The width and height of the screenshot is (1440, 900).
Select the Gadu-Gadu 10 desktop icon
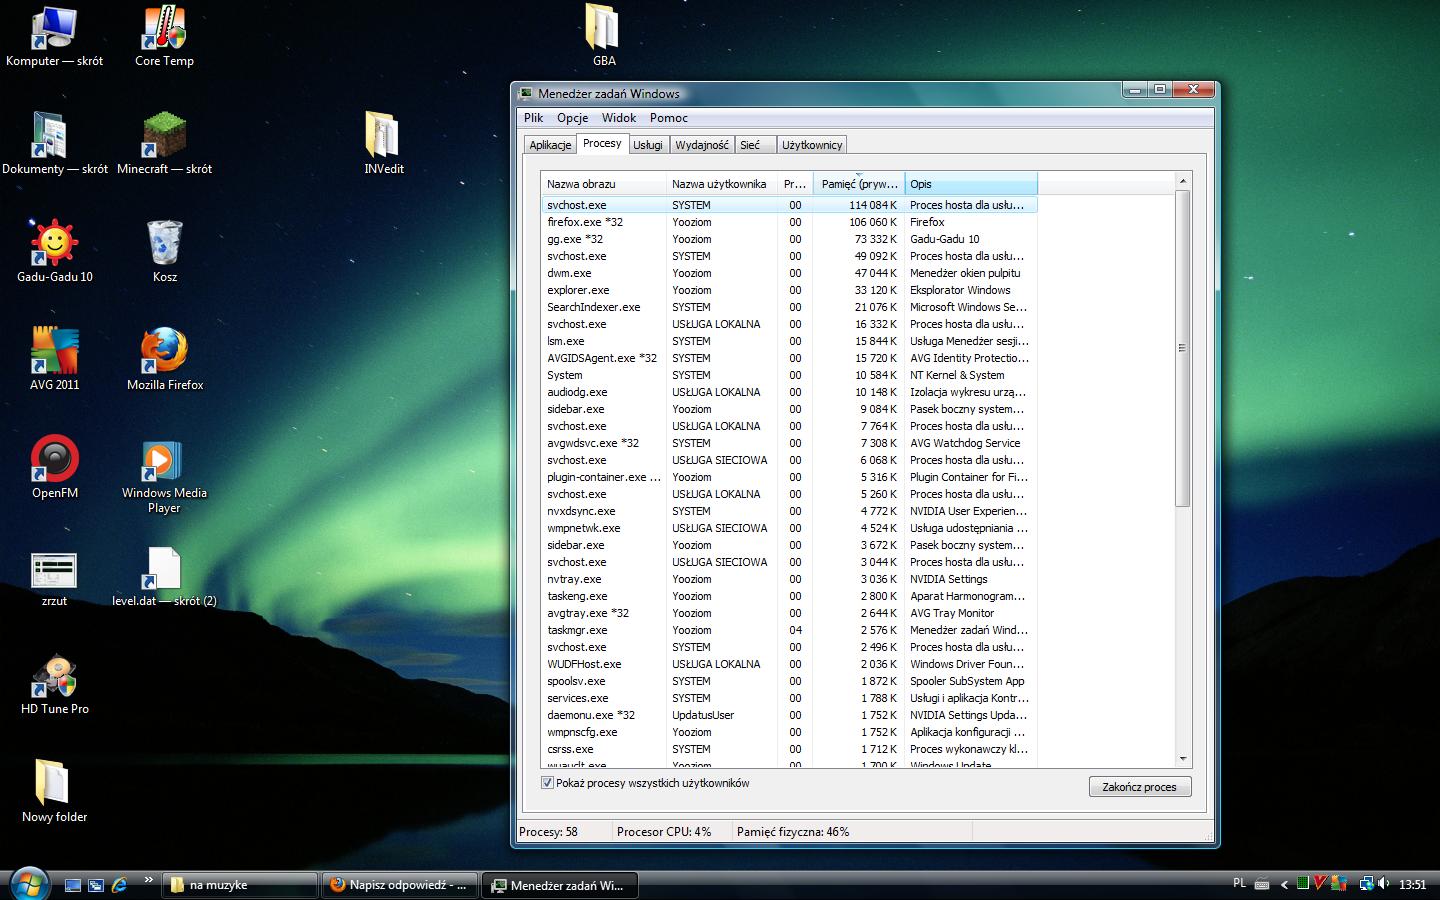coord(55,252)
